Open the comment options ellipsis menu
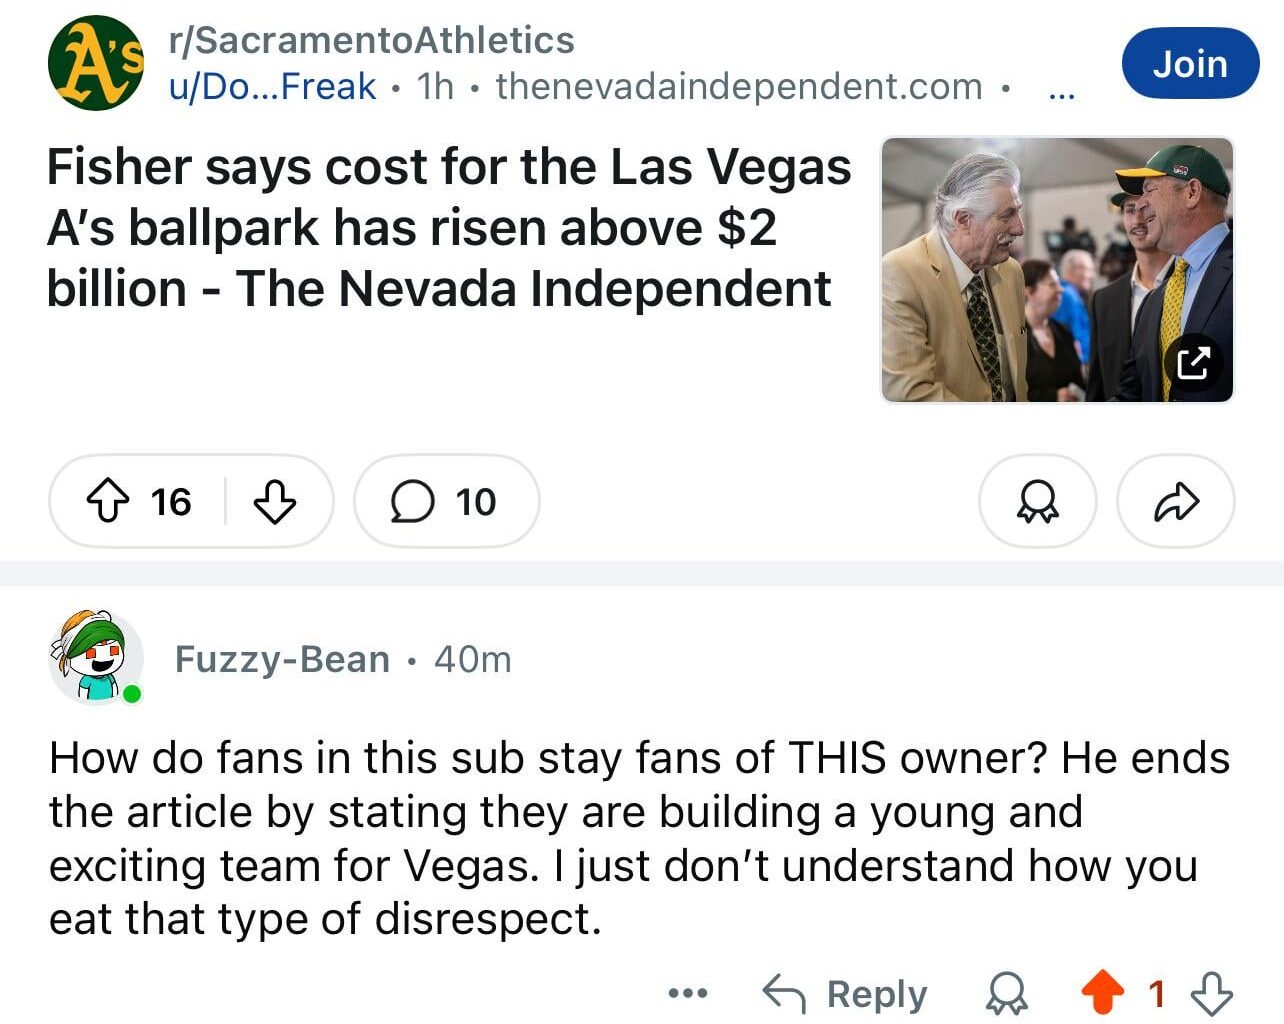 pos(688,994)
